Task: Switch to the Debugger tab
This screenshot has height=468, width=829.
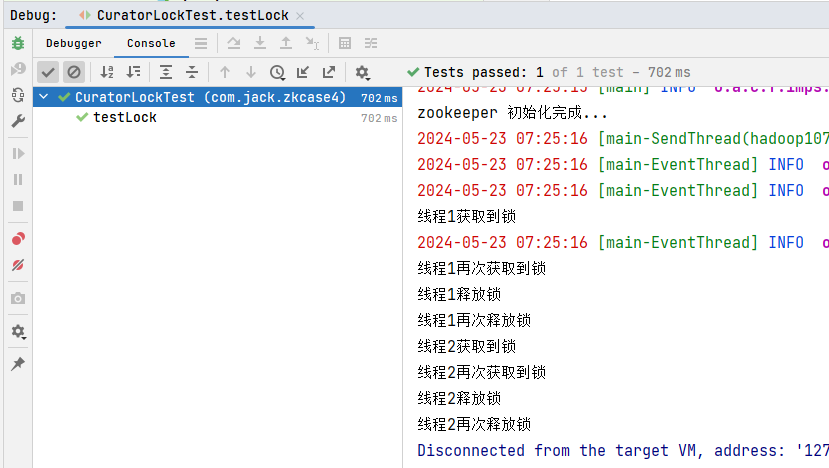Action: coord(73,43)
